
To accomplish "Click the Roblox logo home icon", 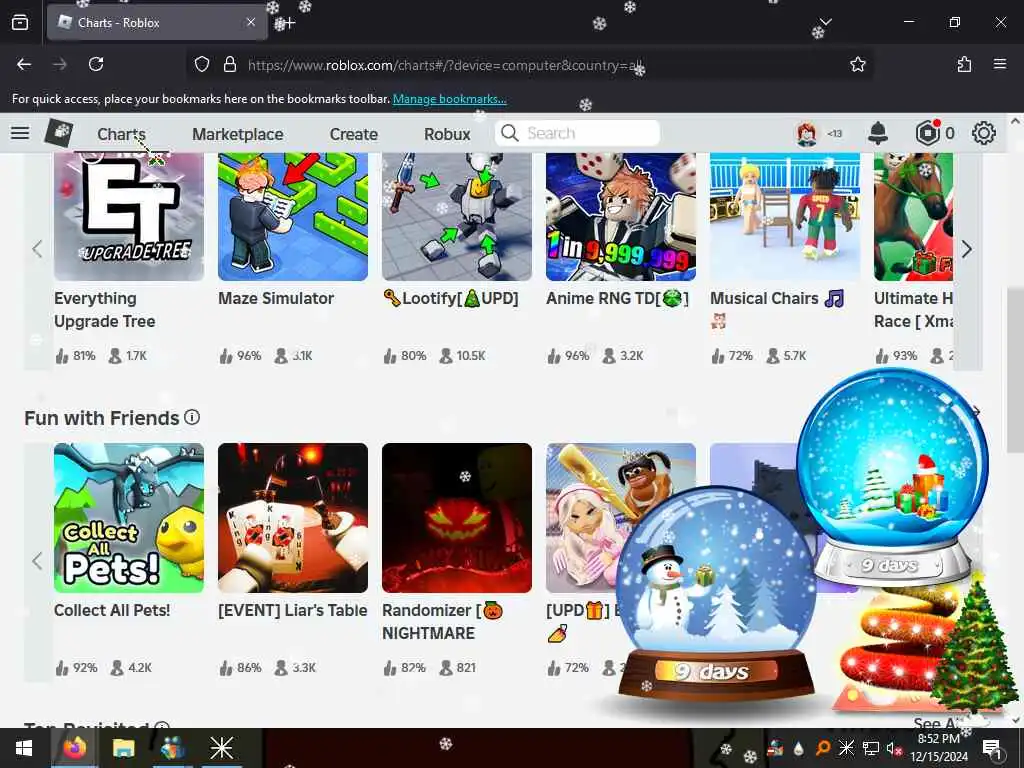I will pyautogui.click(x=59, y=133).
